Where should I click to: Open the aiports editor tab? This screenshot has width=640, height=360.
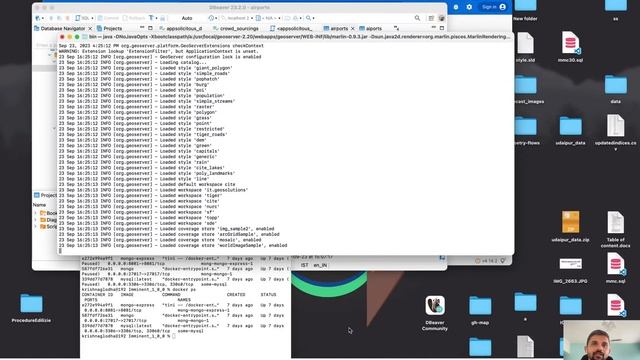click(370, 29)
